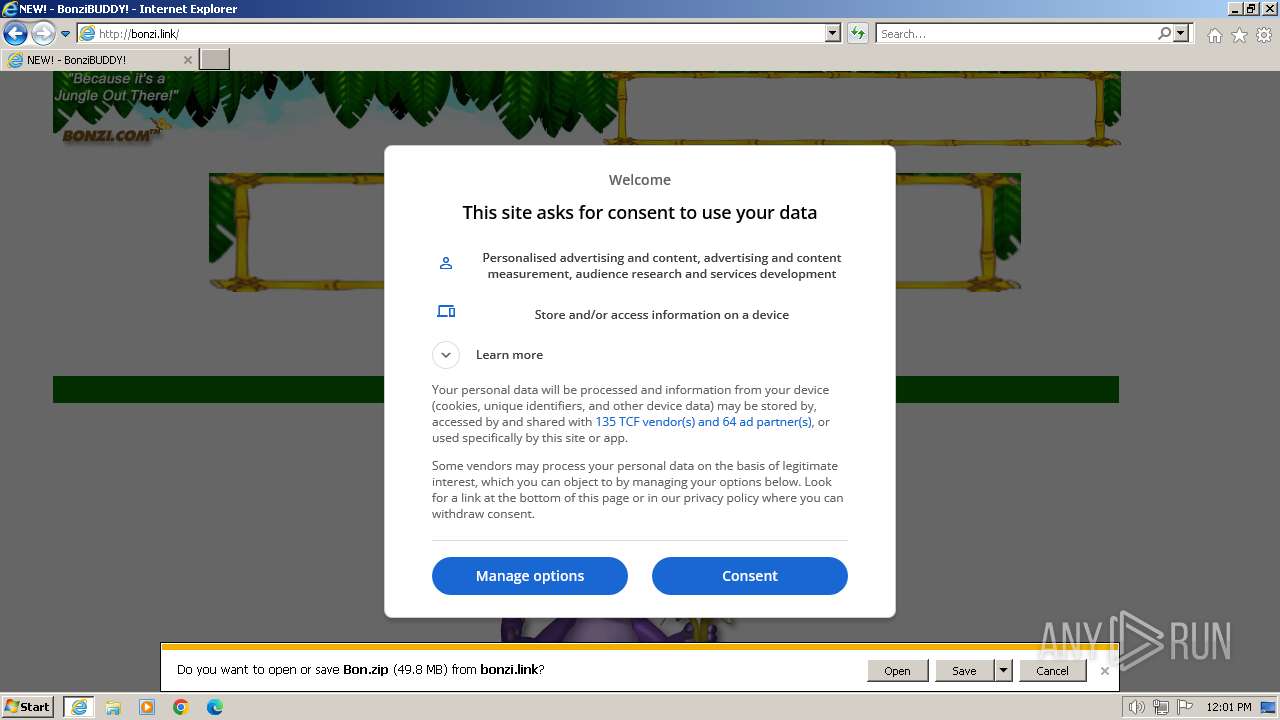Image resolution: width=1280 pixels, height=720 pixels.
Task: Click the device storage icon
Action: 446,312
